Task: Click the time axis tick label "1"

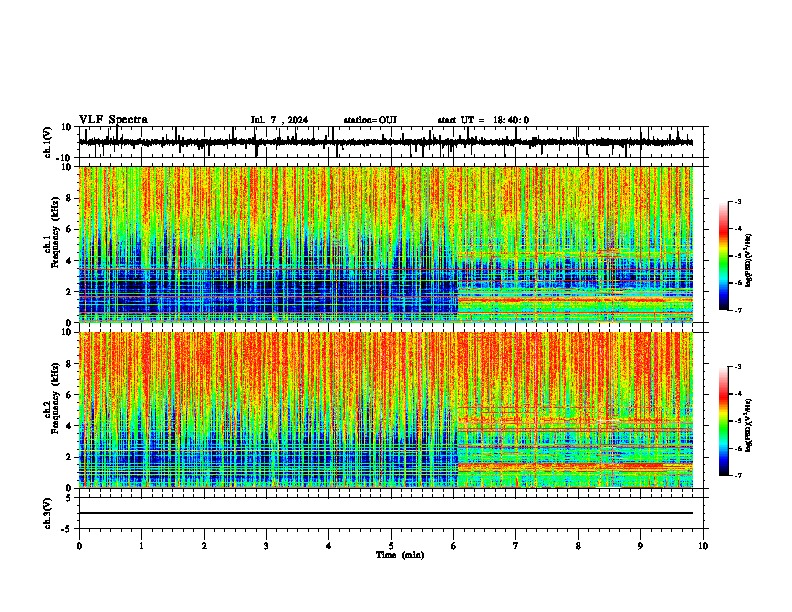Action: (142, 546)
